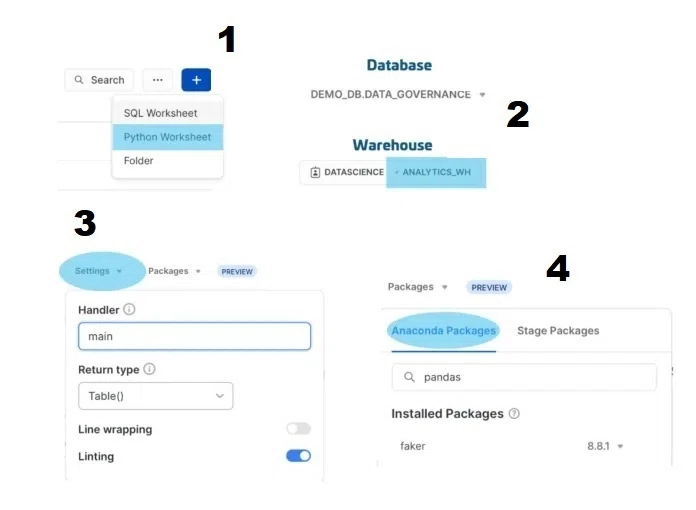Click the faker package name
Viewport: 696px width, 510px height.
[x=412, y=446]
